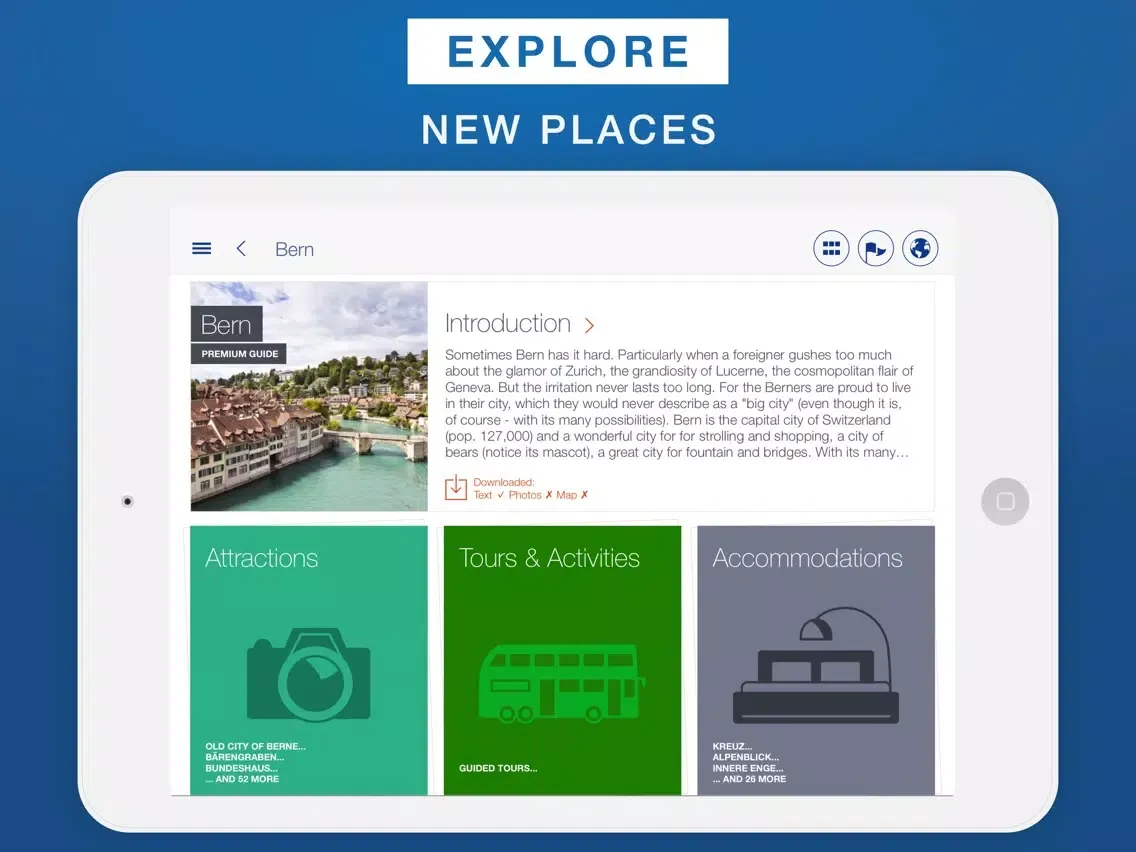
Task: Open the grid view icon
Action: pos(831,249)
